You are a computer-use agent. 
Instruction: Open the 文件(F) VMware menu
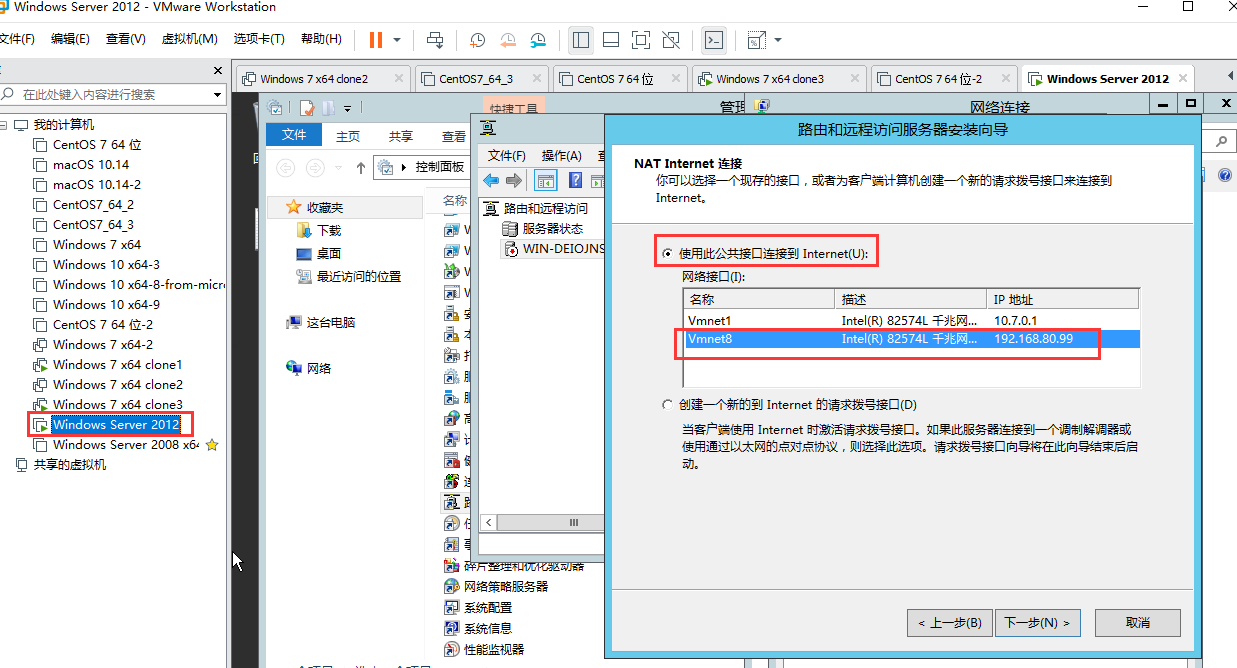(15, 40)
